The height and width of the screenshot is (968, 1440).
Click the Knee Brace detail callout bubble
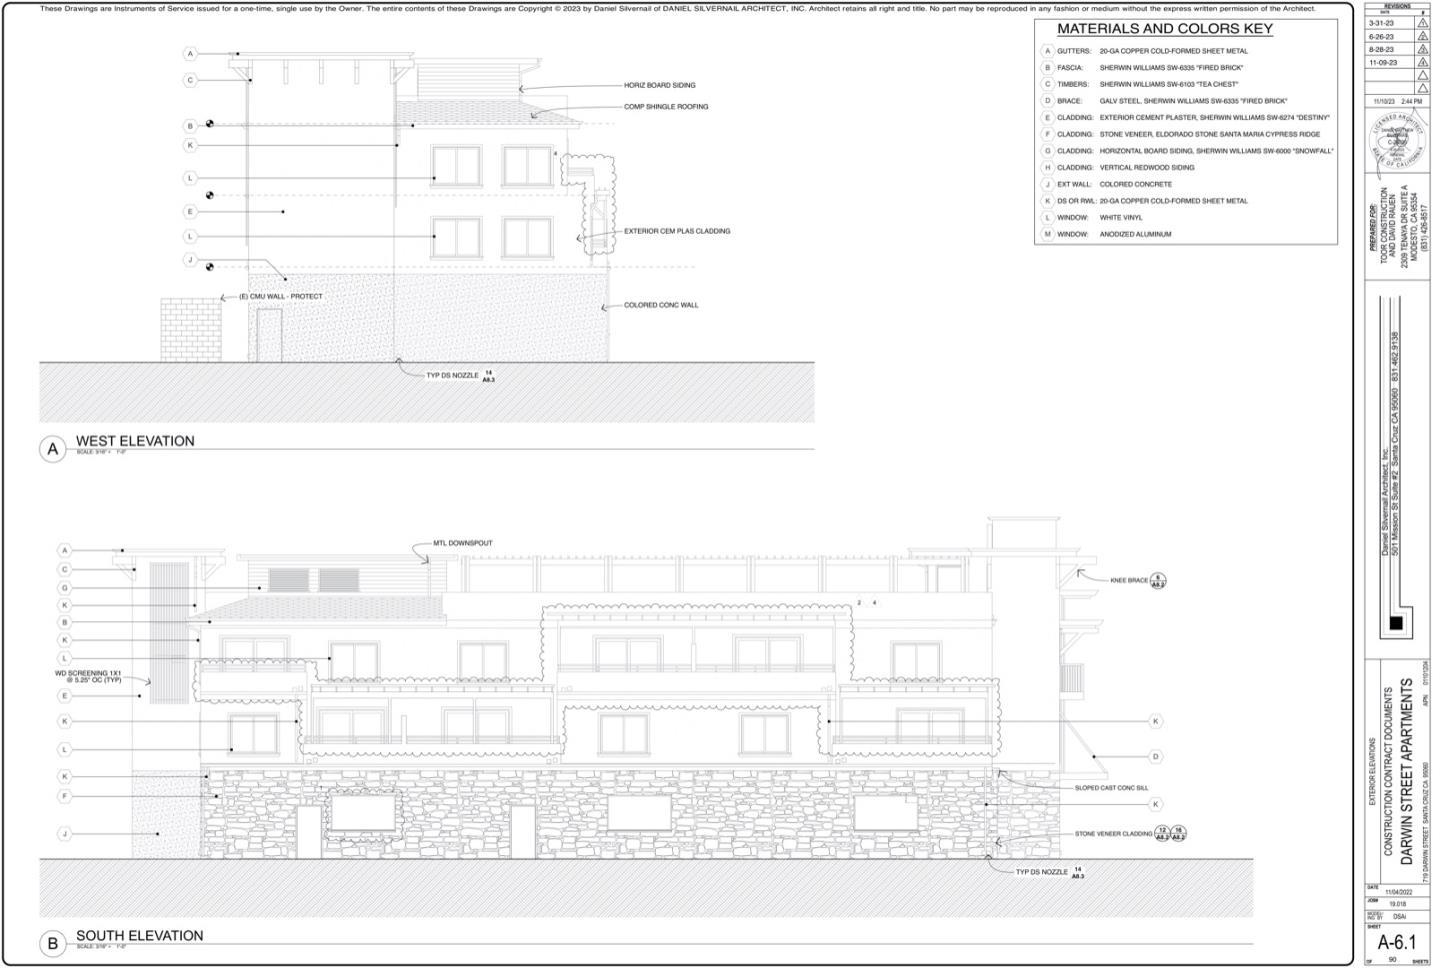pyautogui.click(x=1158, y=580)
